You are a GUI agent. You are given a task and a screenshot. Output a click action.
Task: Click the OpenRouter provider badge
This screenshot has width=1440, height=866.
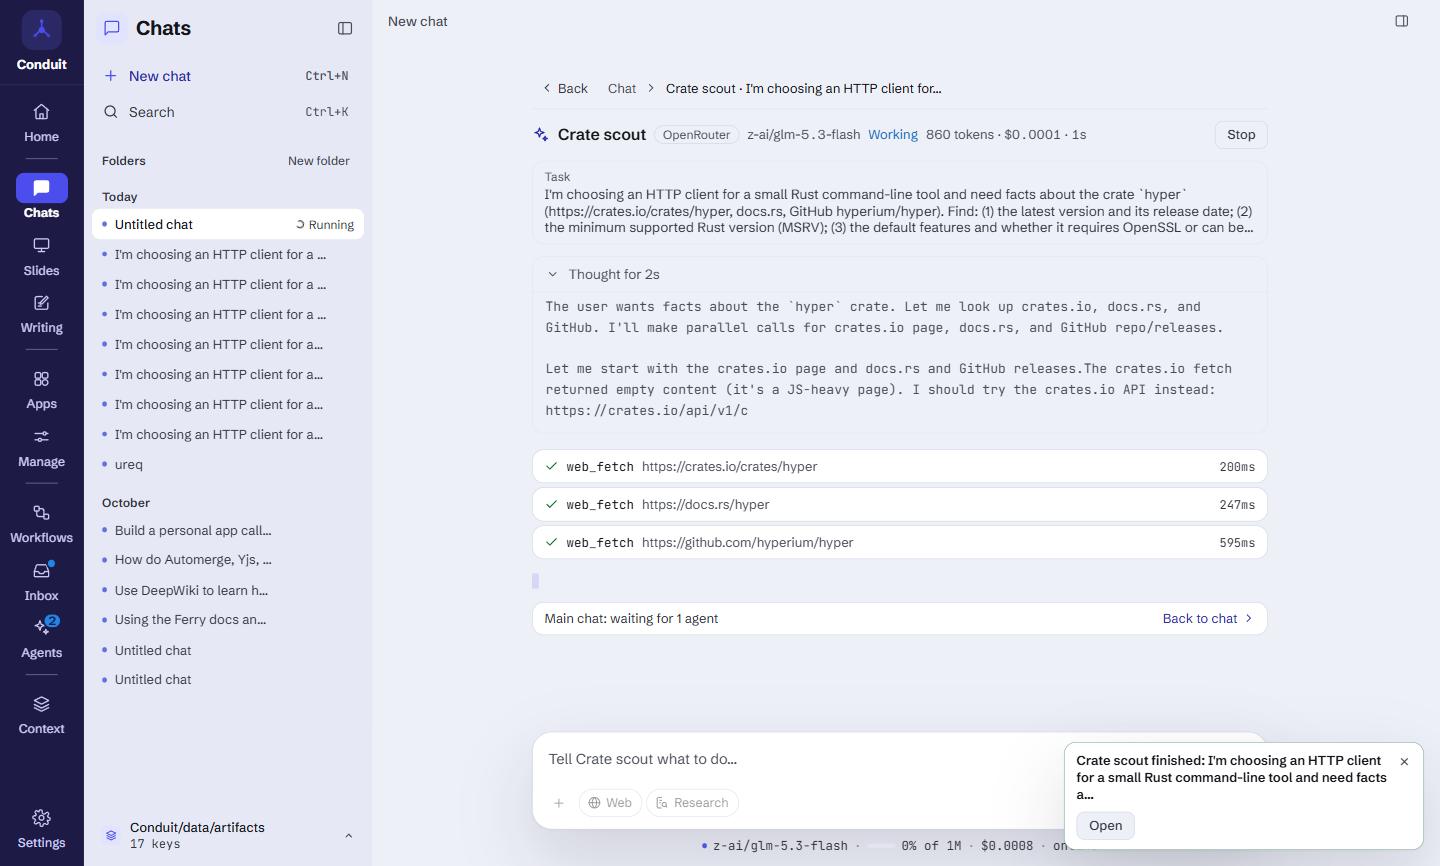pos(696,135)
